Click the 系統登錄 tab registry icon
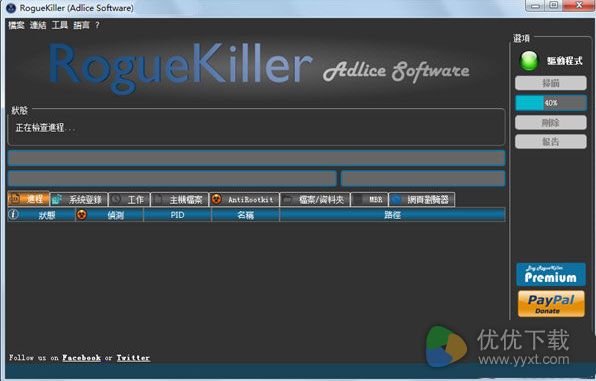 point(57,199)
